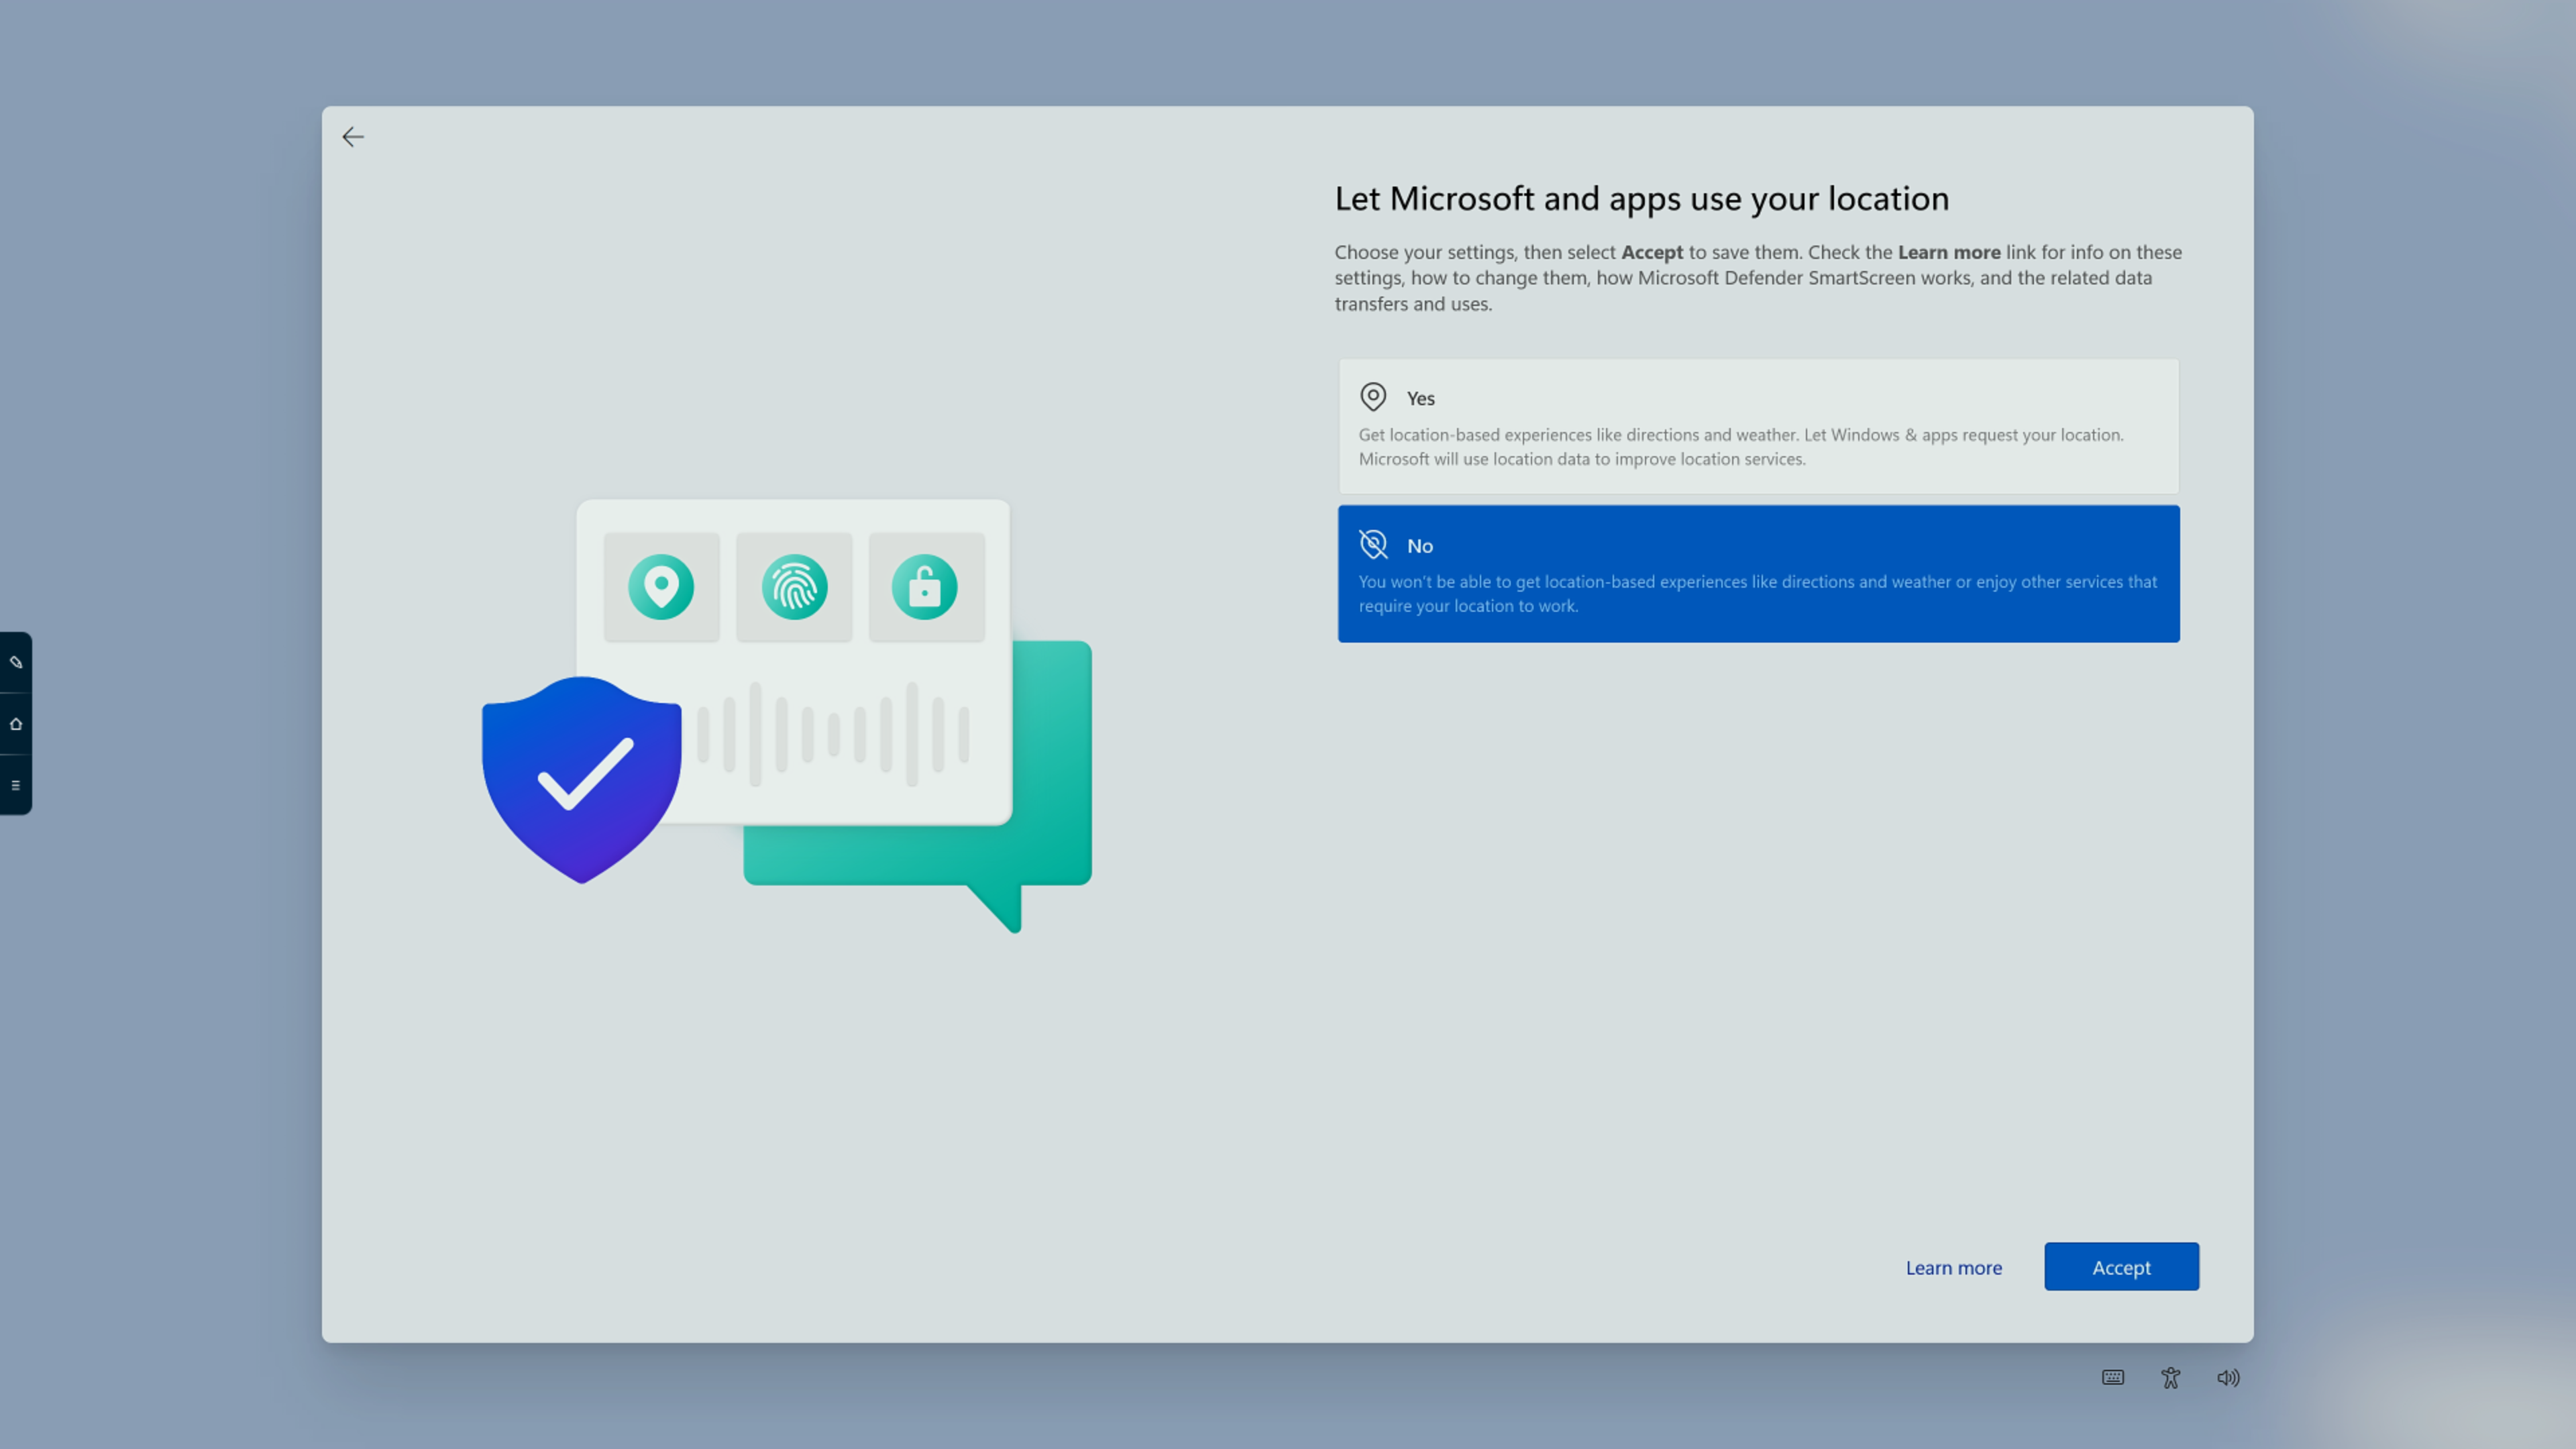Select the No location option
Image resolution: width=2576 pixels, height=1449 pixels.
click(x=1758, y=573)
